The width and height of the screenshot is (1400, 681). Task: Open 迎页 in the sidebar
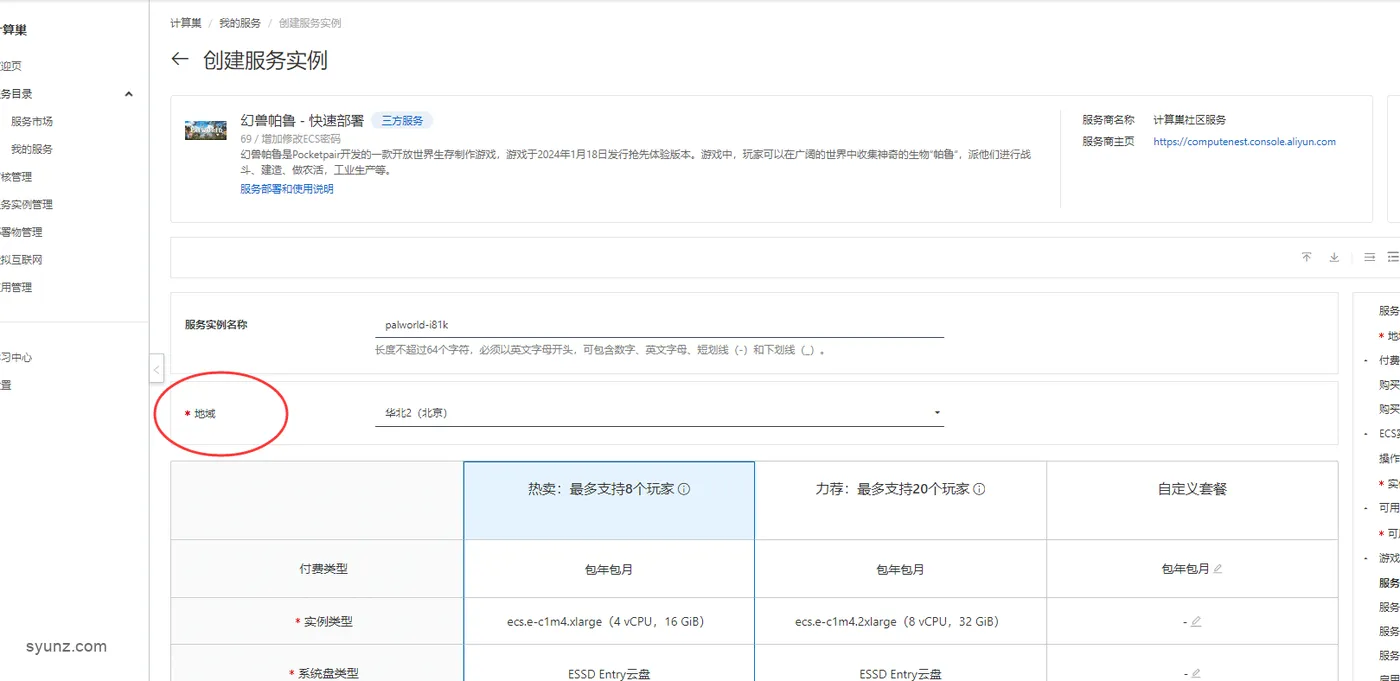(x=11, y=66)
